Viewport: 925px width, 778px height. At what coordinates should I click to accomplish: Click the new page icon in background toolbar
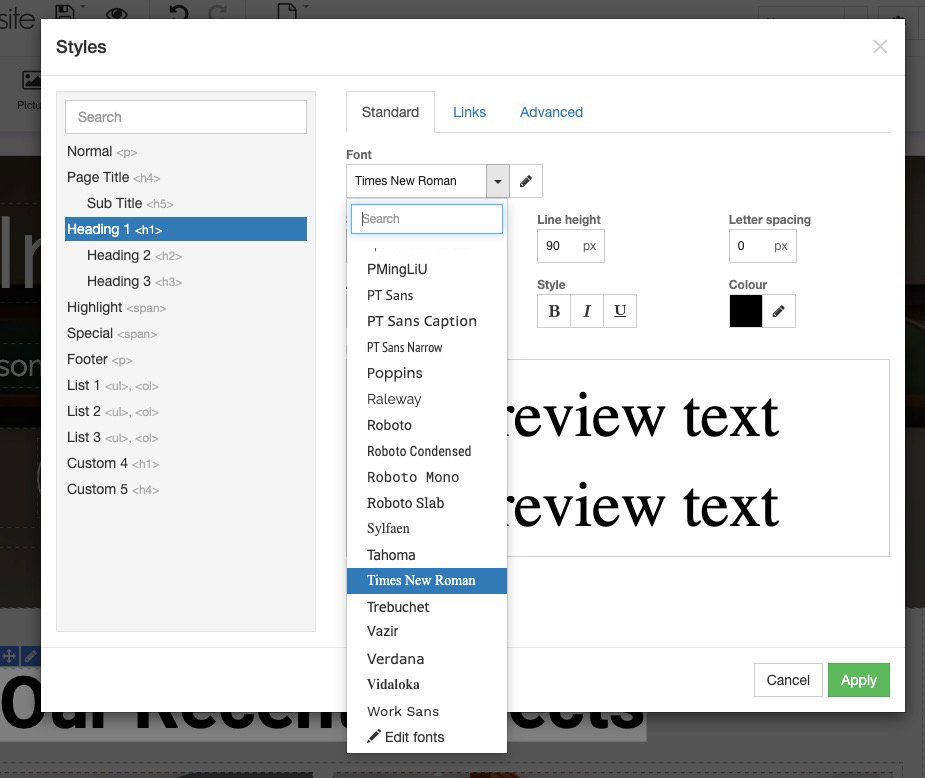pyautogui.click(x=287, y=11)
